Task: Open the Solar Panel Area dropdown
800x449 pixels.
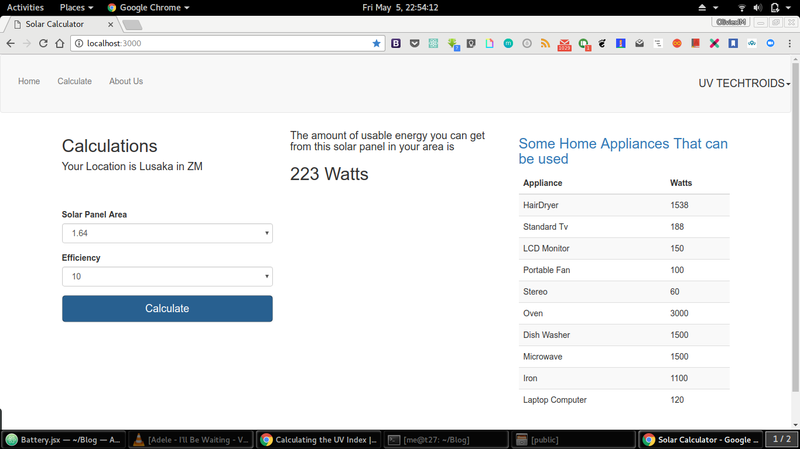Action: tap(167, 233)
